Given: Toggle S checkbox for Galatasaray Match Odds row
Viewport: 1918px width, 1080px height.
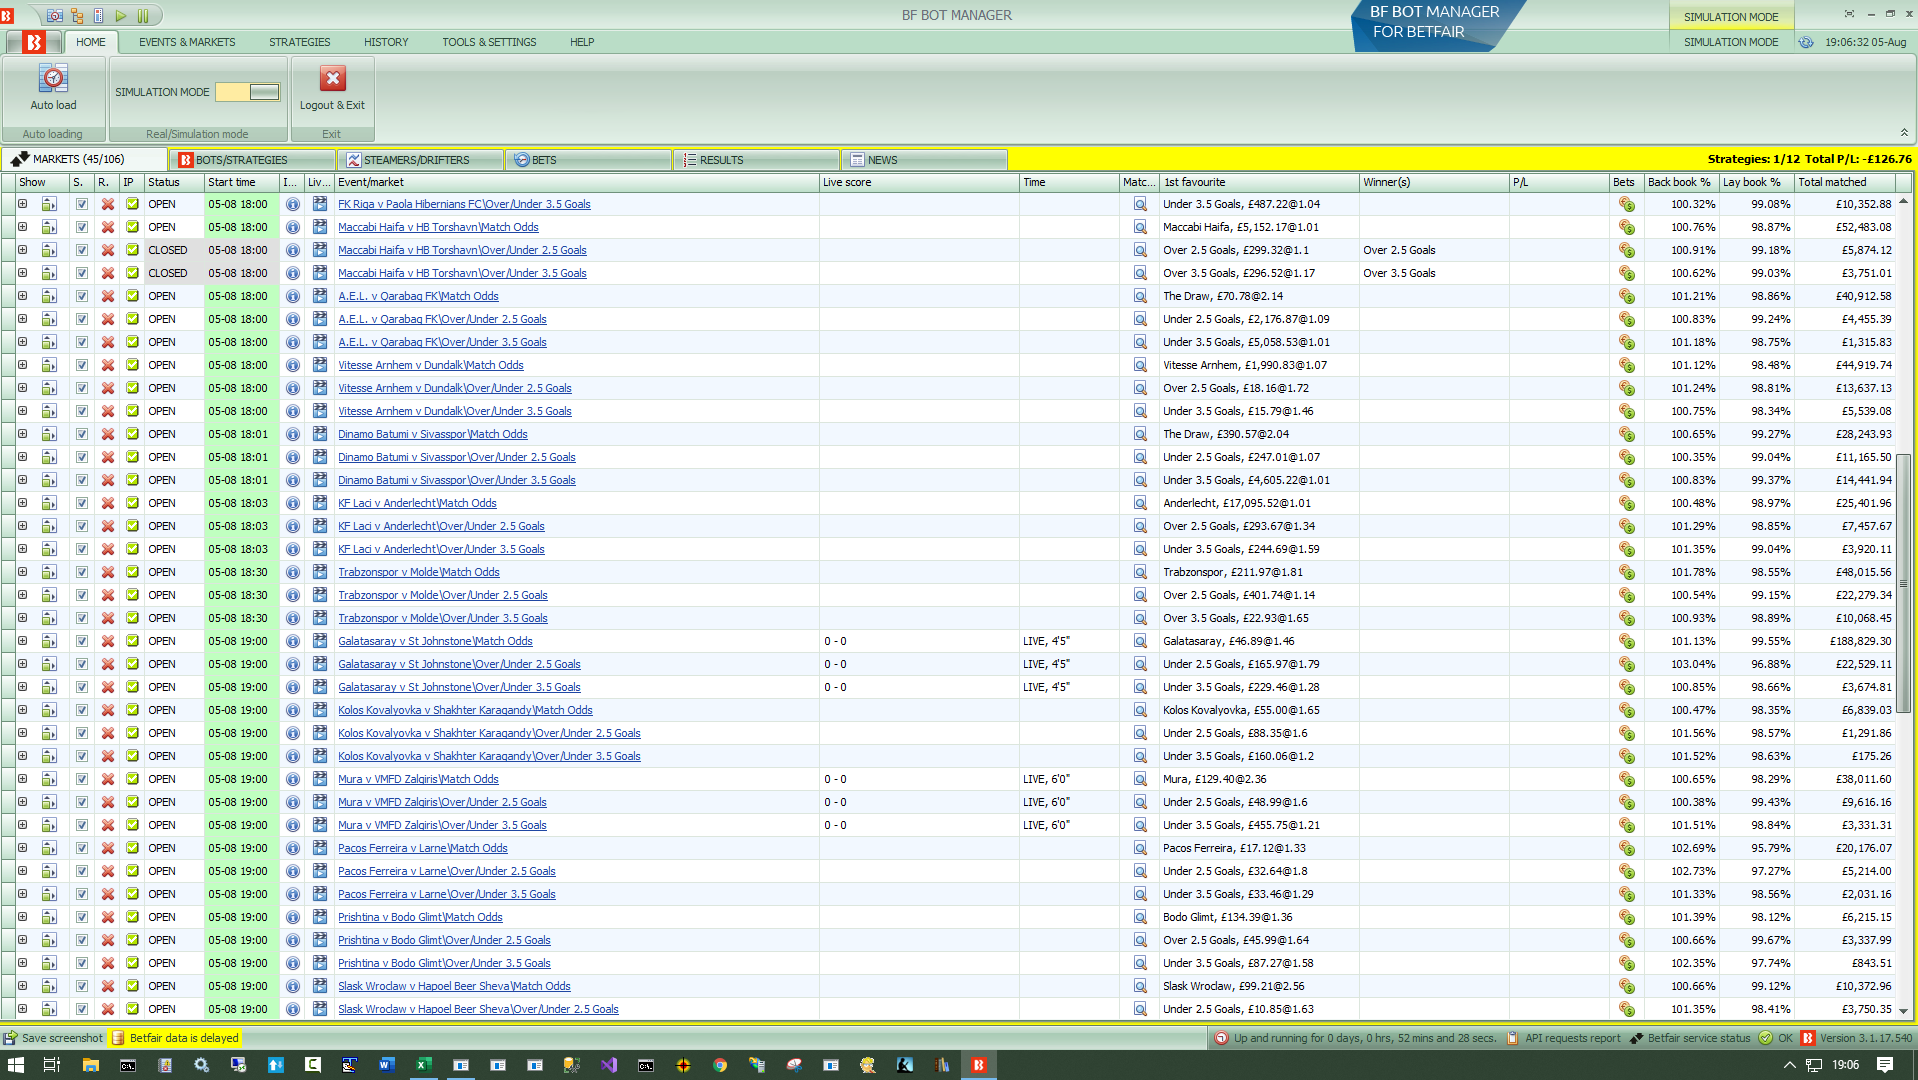Looking at the screenshot, I should pos(81,641).
